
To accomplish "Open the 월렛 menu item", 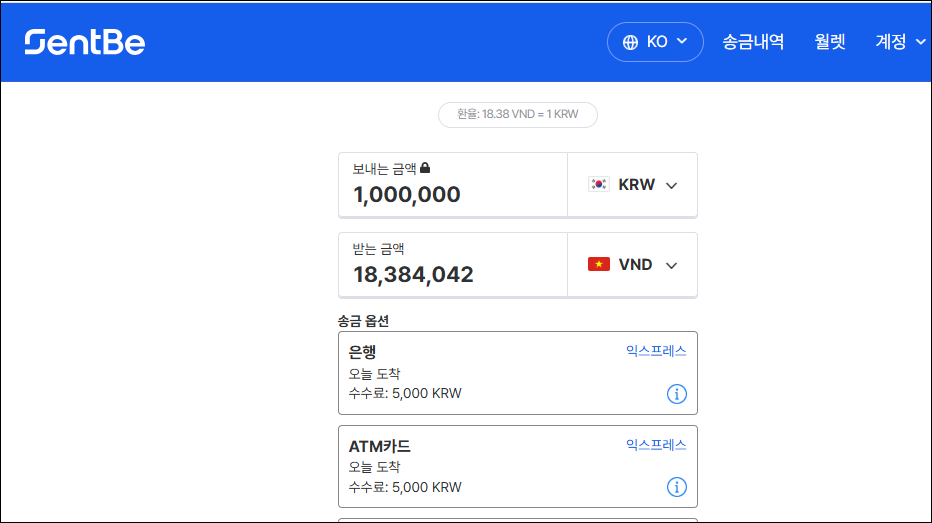I will point(829,42).
